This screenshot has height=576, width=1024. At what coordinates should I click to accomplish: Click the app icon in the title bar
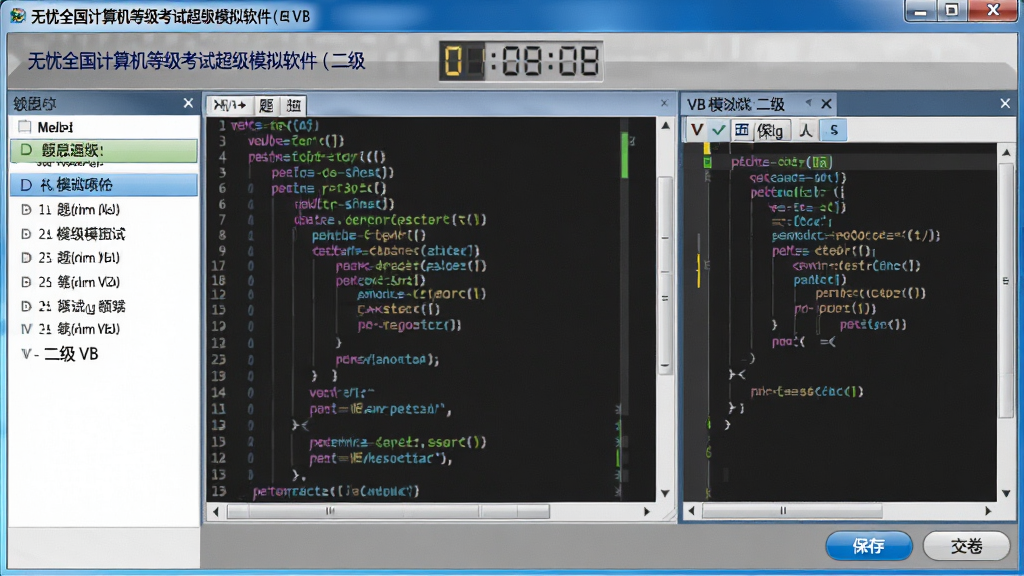[18, 15]
